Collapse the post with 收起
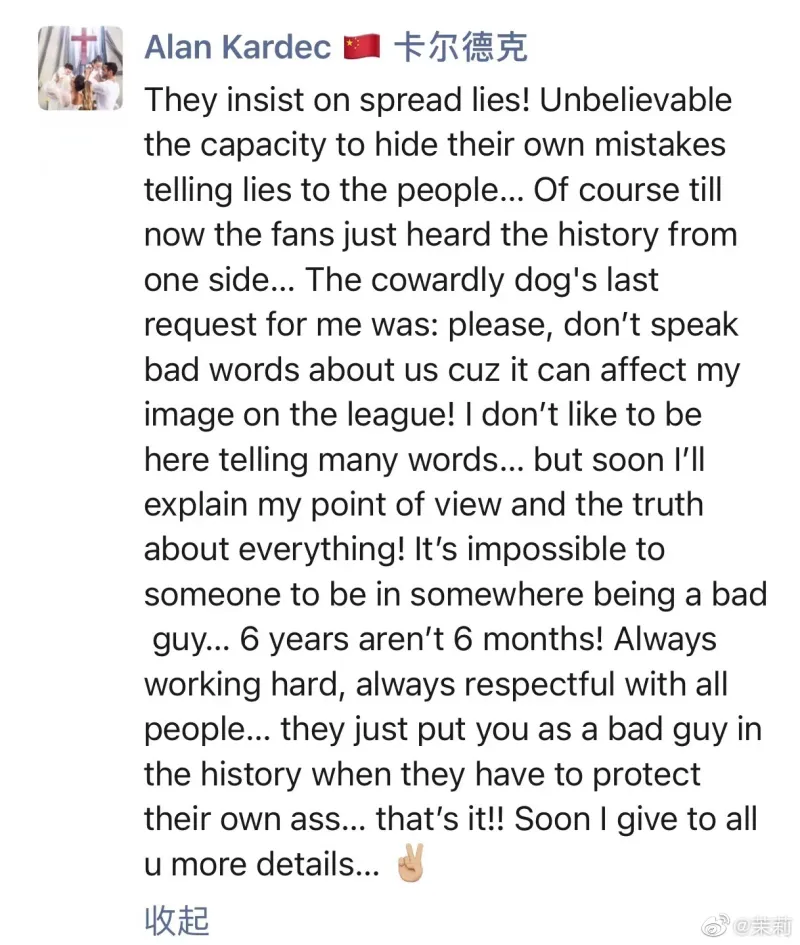 point(176,920)
